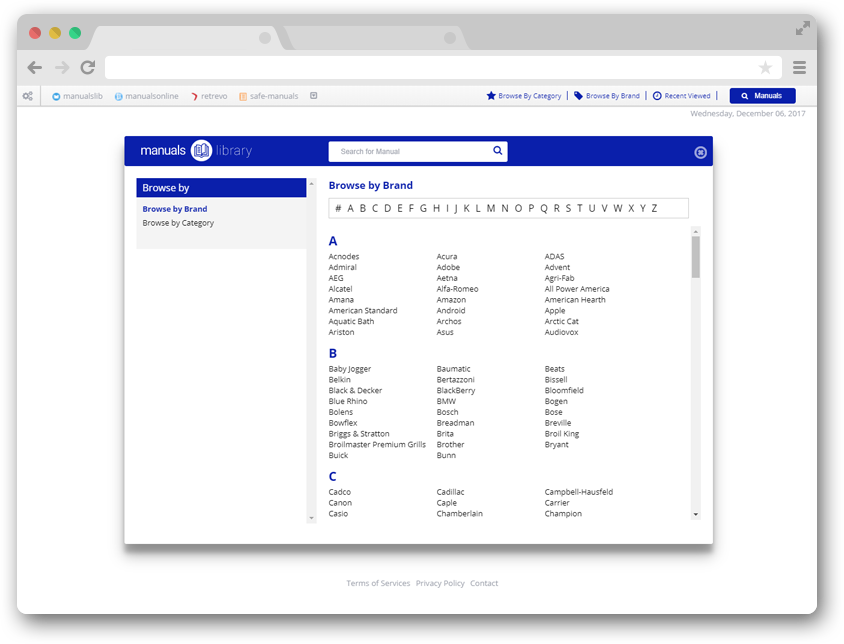Click the brand list scrollbar thumb

coord(695,257)
